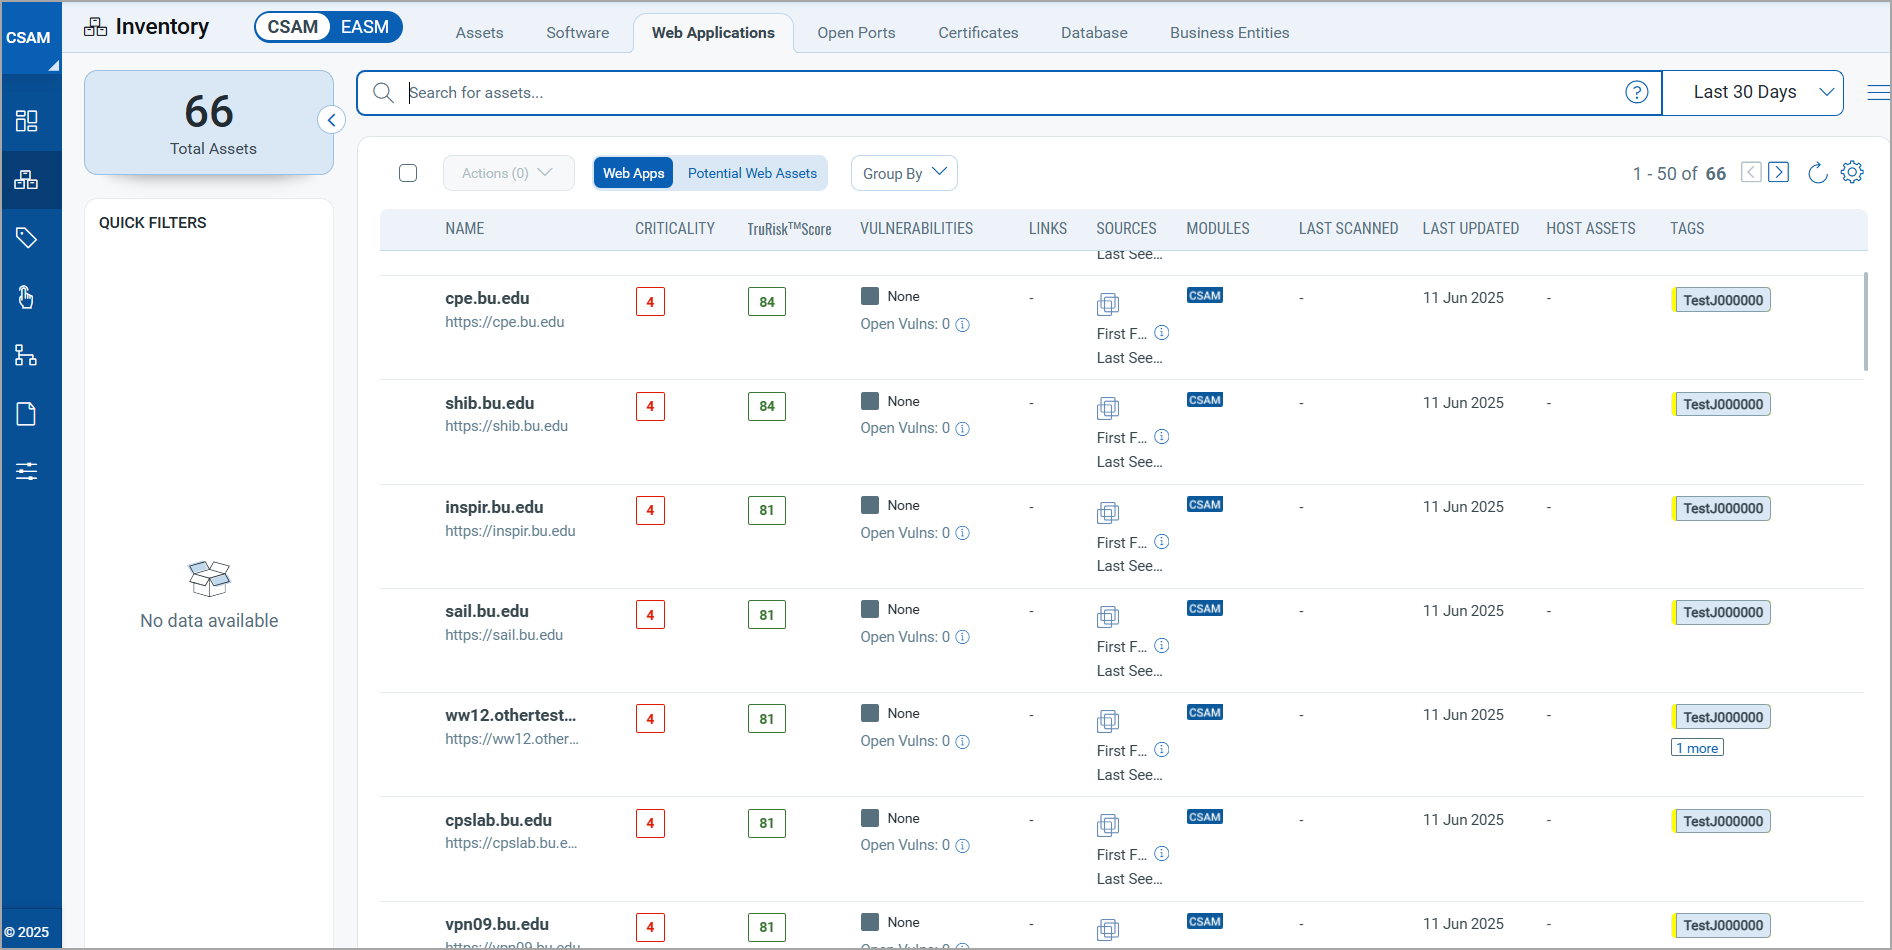Open the dashboard icon in left sidebar
Viewport: 1892px width, 950px height.
tap(27, 121)
